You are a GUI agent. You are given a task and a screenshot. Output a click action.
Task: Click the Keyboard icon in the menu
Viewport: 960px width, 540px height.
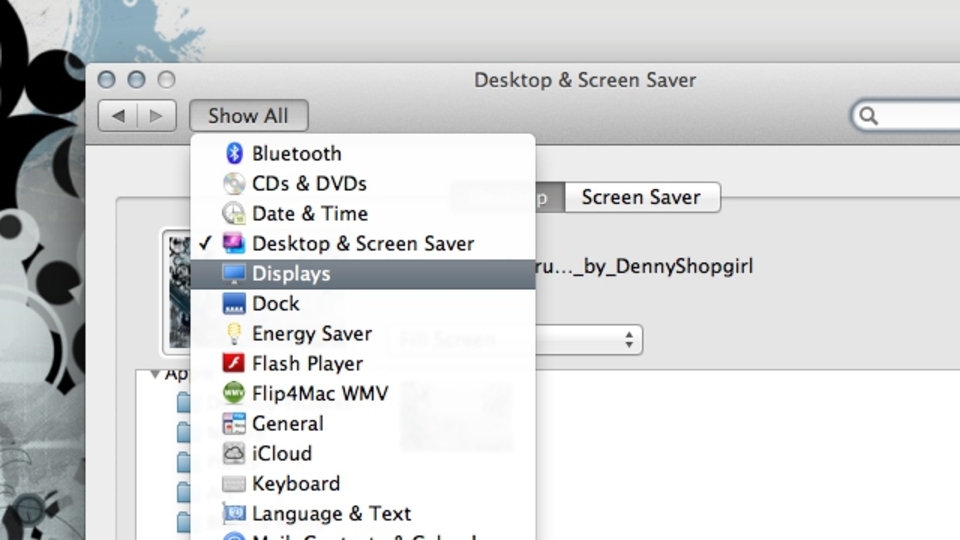[x=234, y=484]
